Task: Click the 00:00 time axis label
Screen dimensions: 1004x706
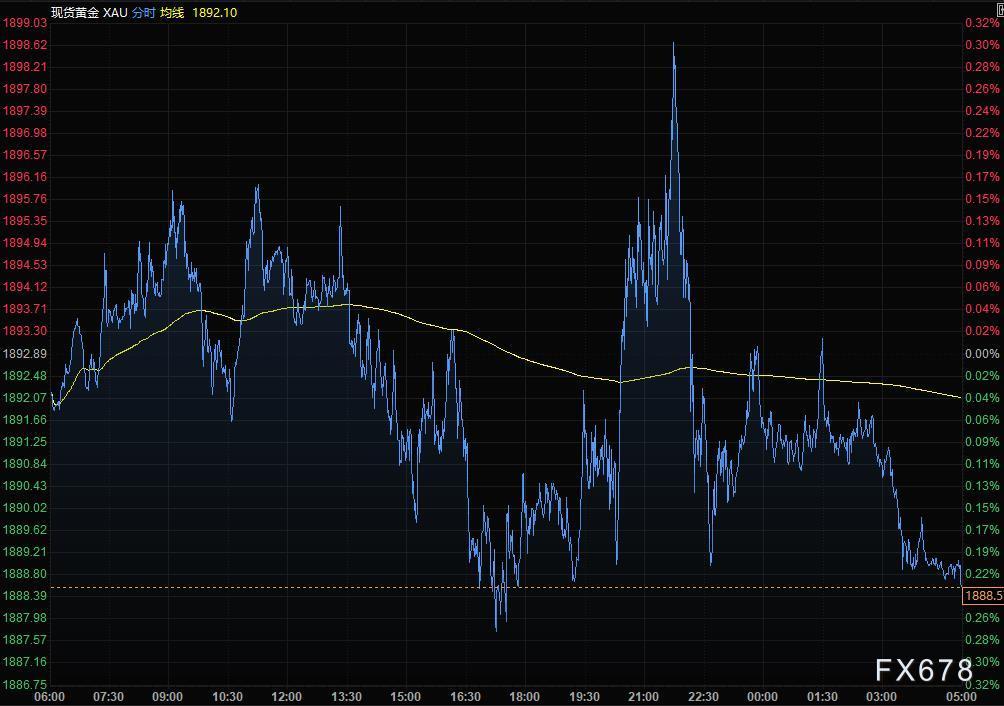Action: click(762, 697)
